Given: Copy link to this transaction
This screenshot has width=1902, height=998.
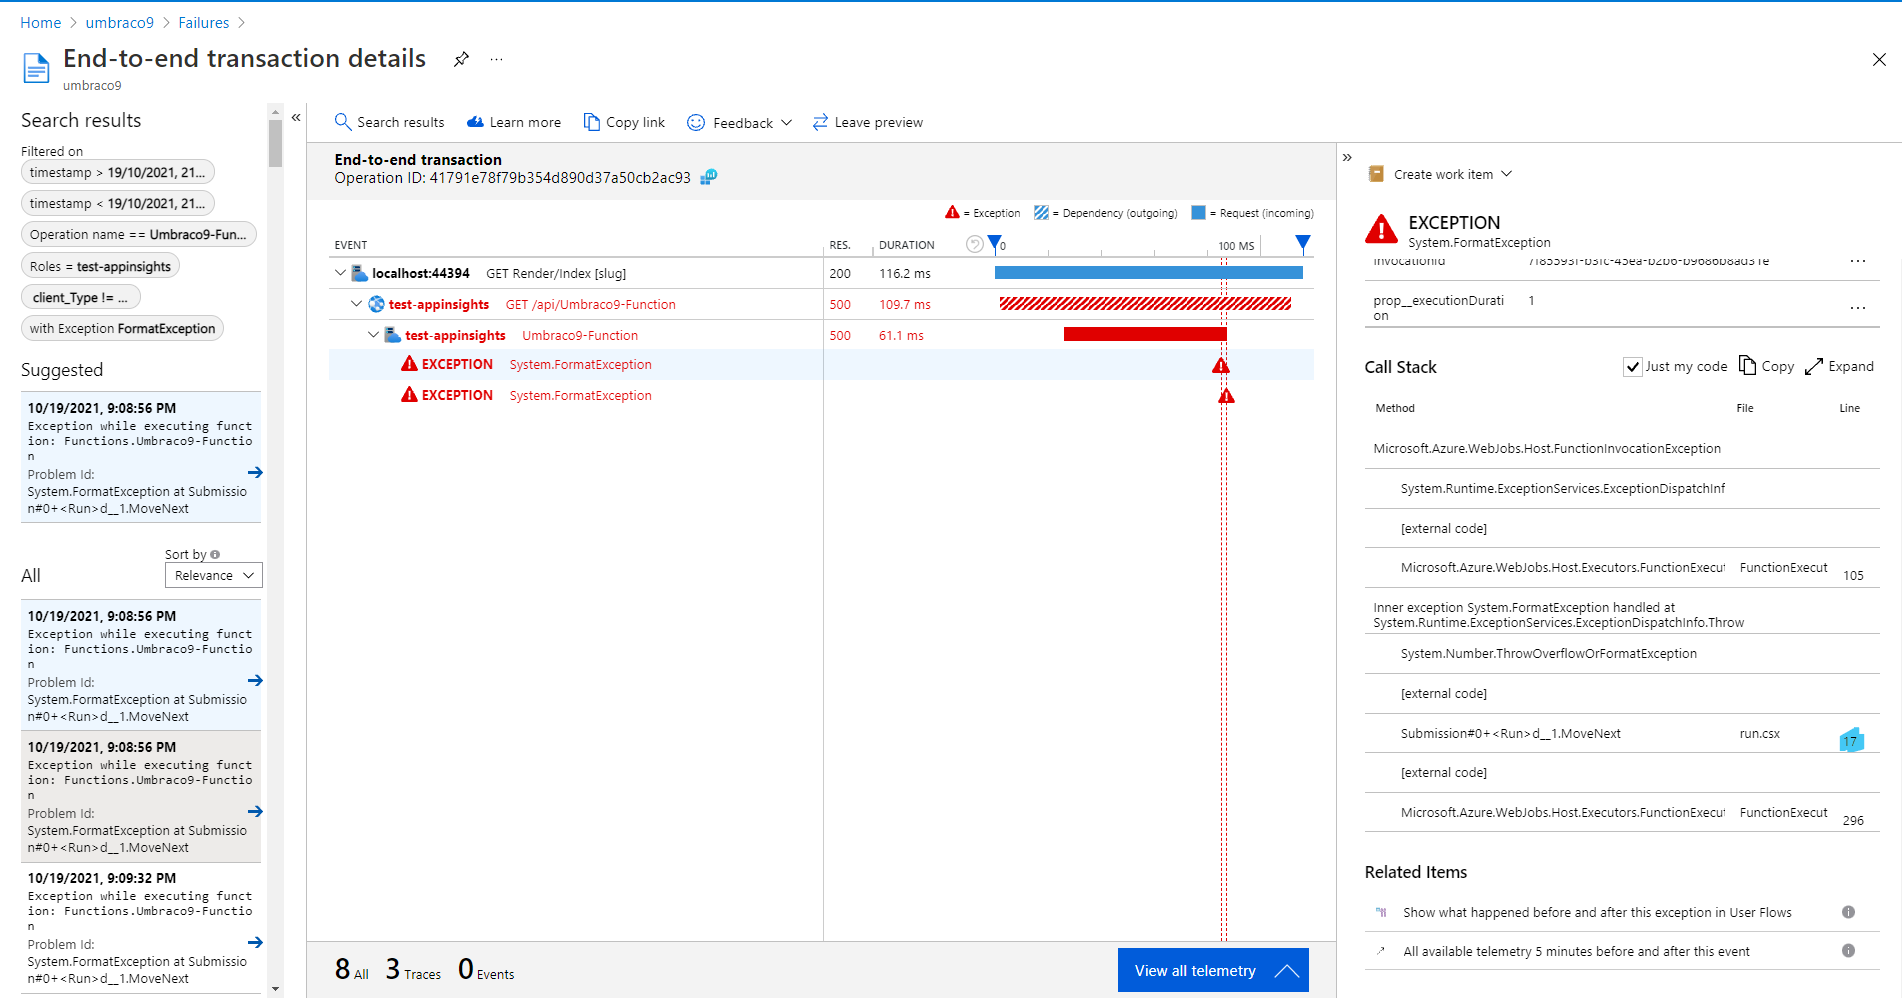Looking at the screenshot, I should [624, 122].
